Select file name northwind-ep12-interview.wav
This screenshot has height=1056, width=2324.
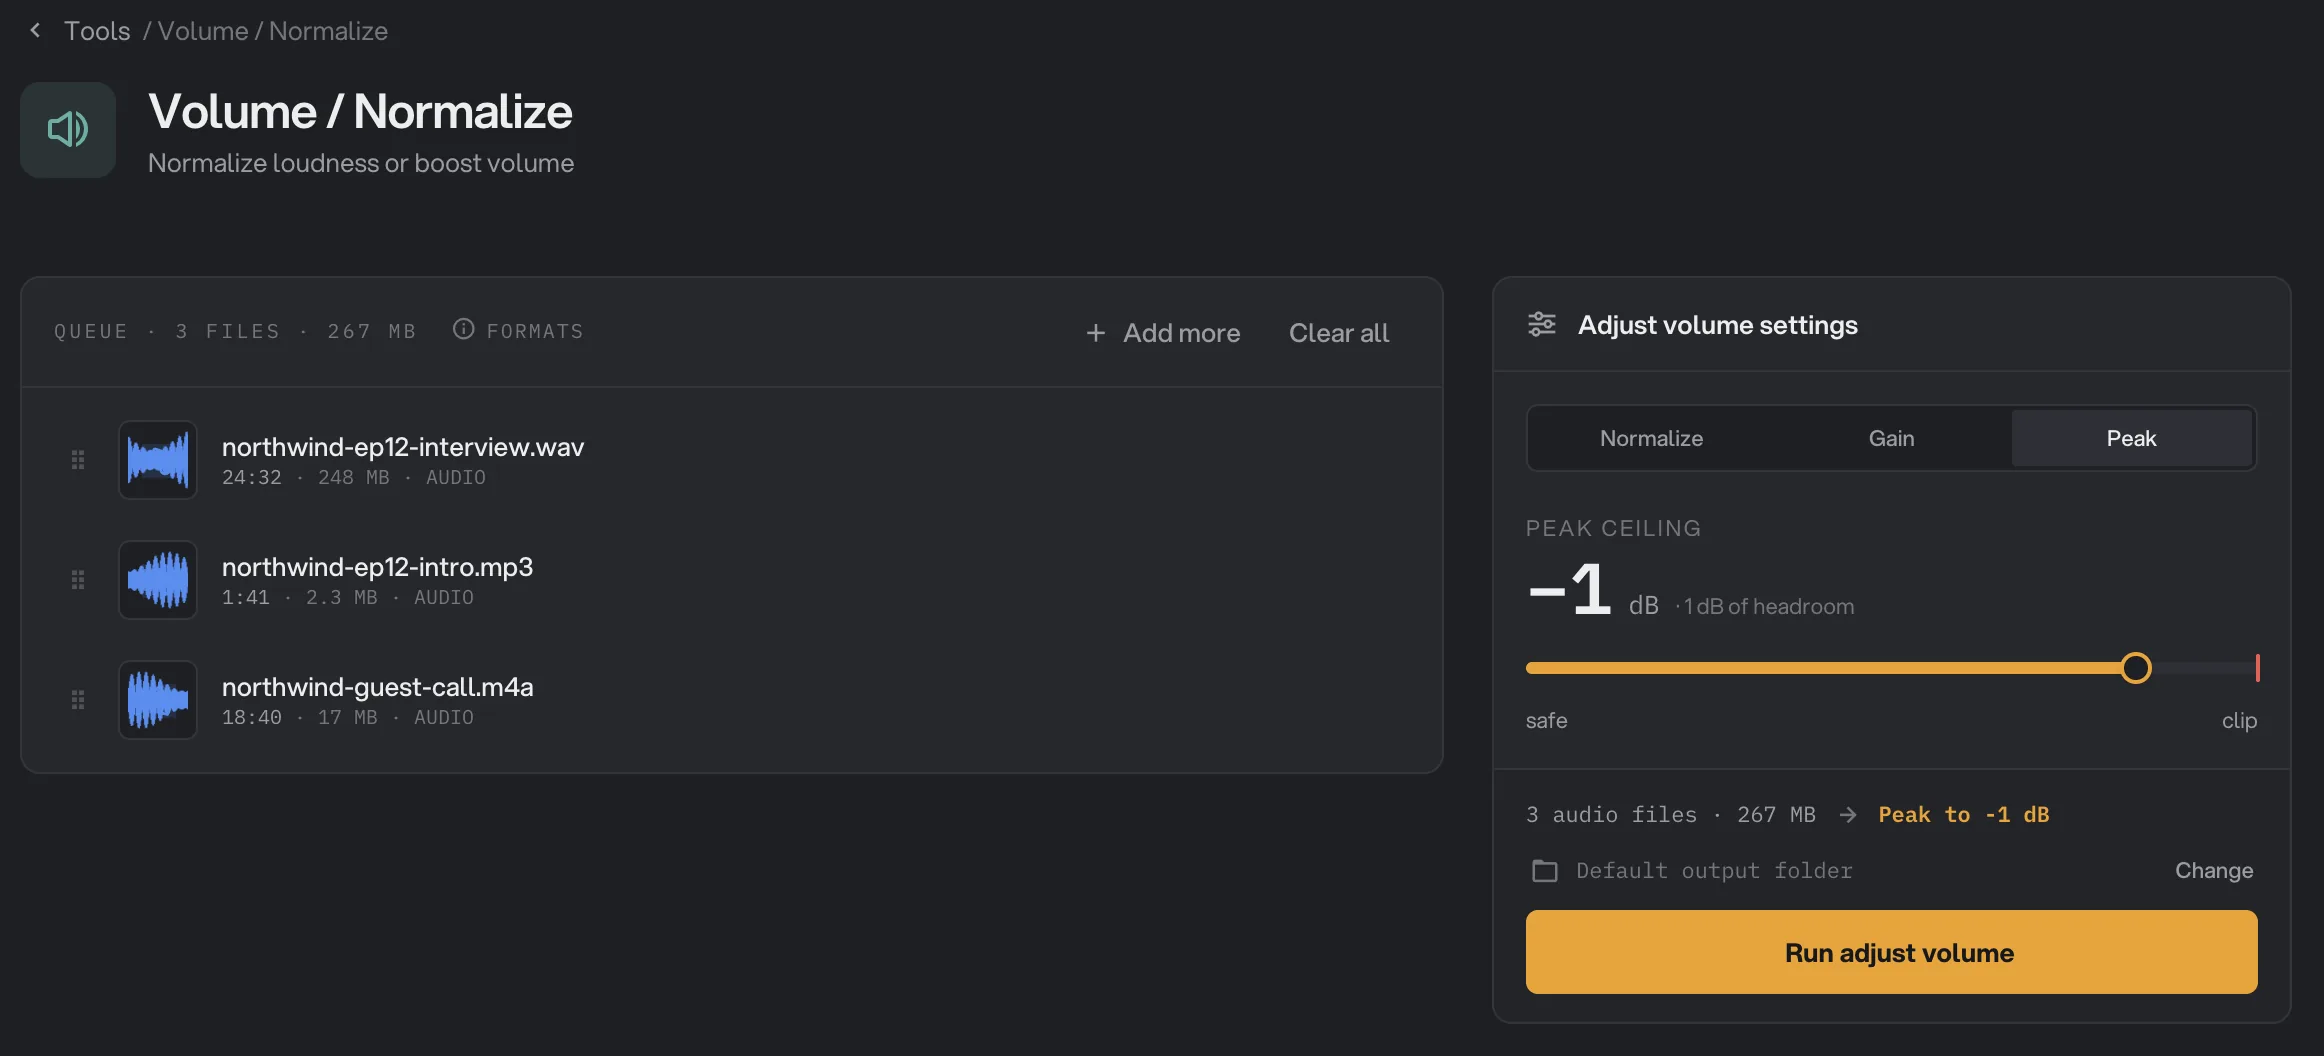point(403,447)
